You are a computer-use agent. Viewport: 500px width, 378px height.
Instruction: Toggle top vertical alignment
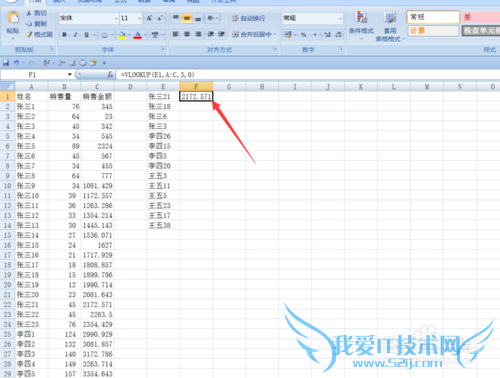tap(176, 18)
